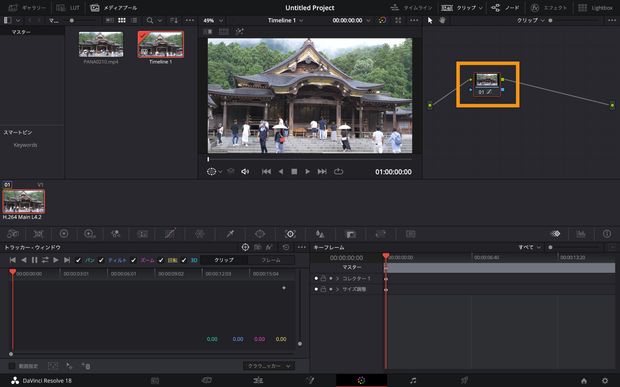Open the Motion Effects palette icon
Viewport: 620px width, 387px height.
click(x=142, y=234)
